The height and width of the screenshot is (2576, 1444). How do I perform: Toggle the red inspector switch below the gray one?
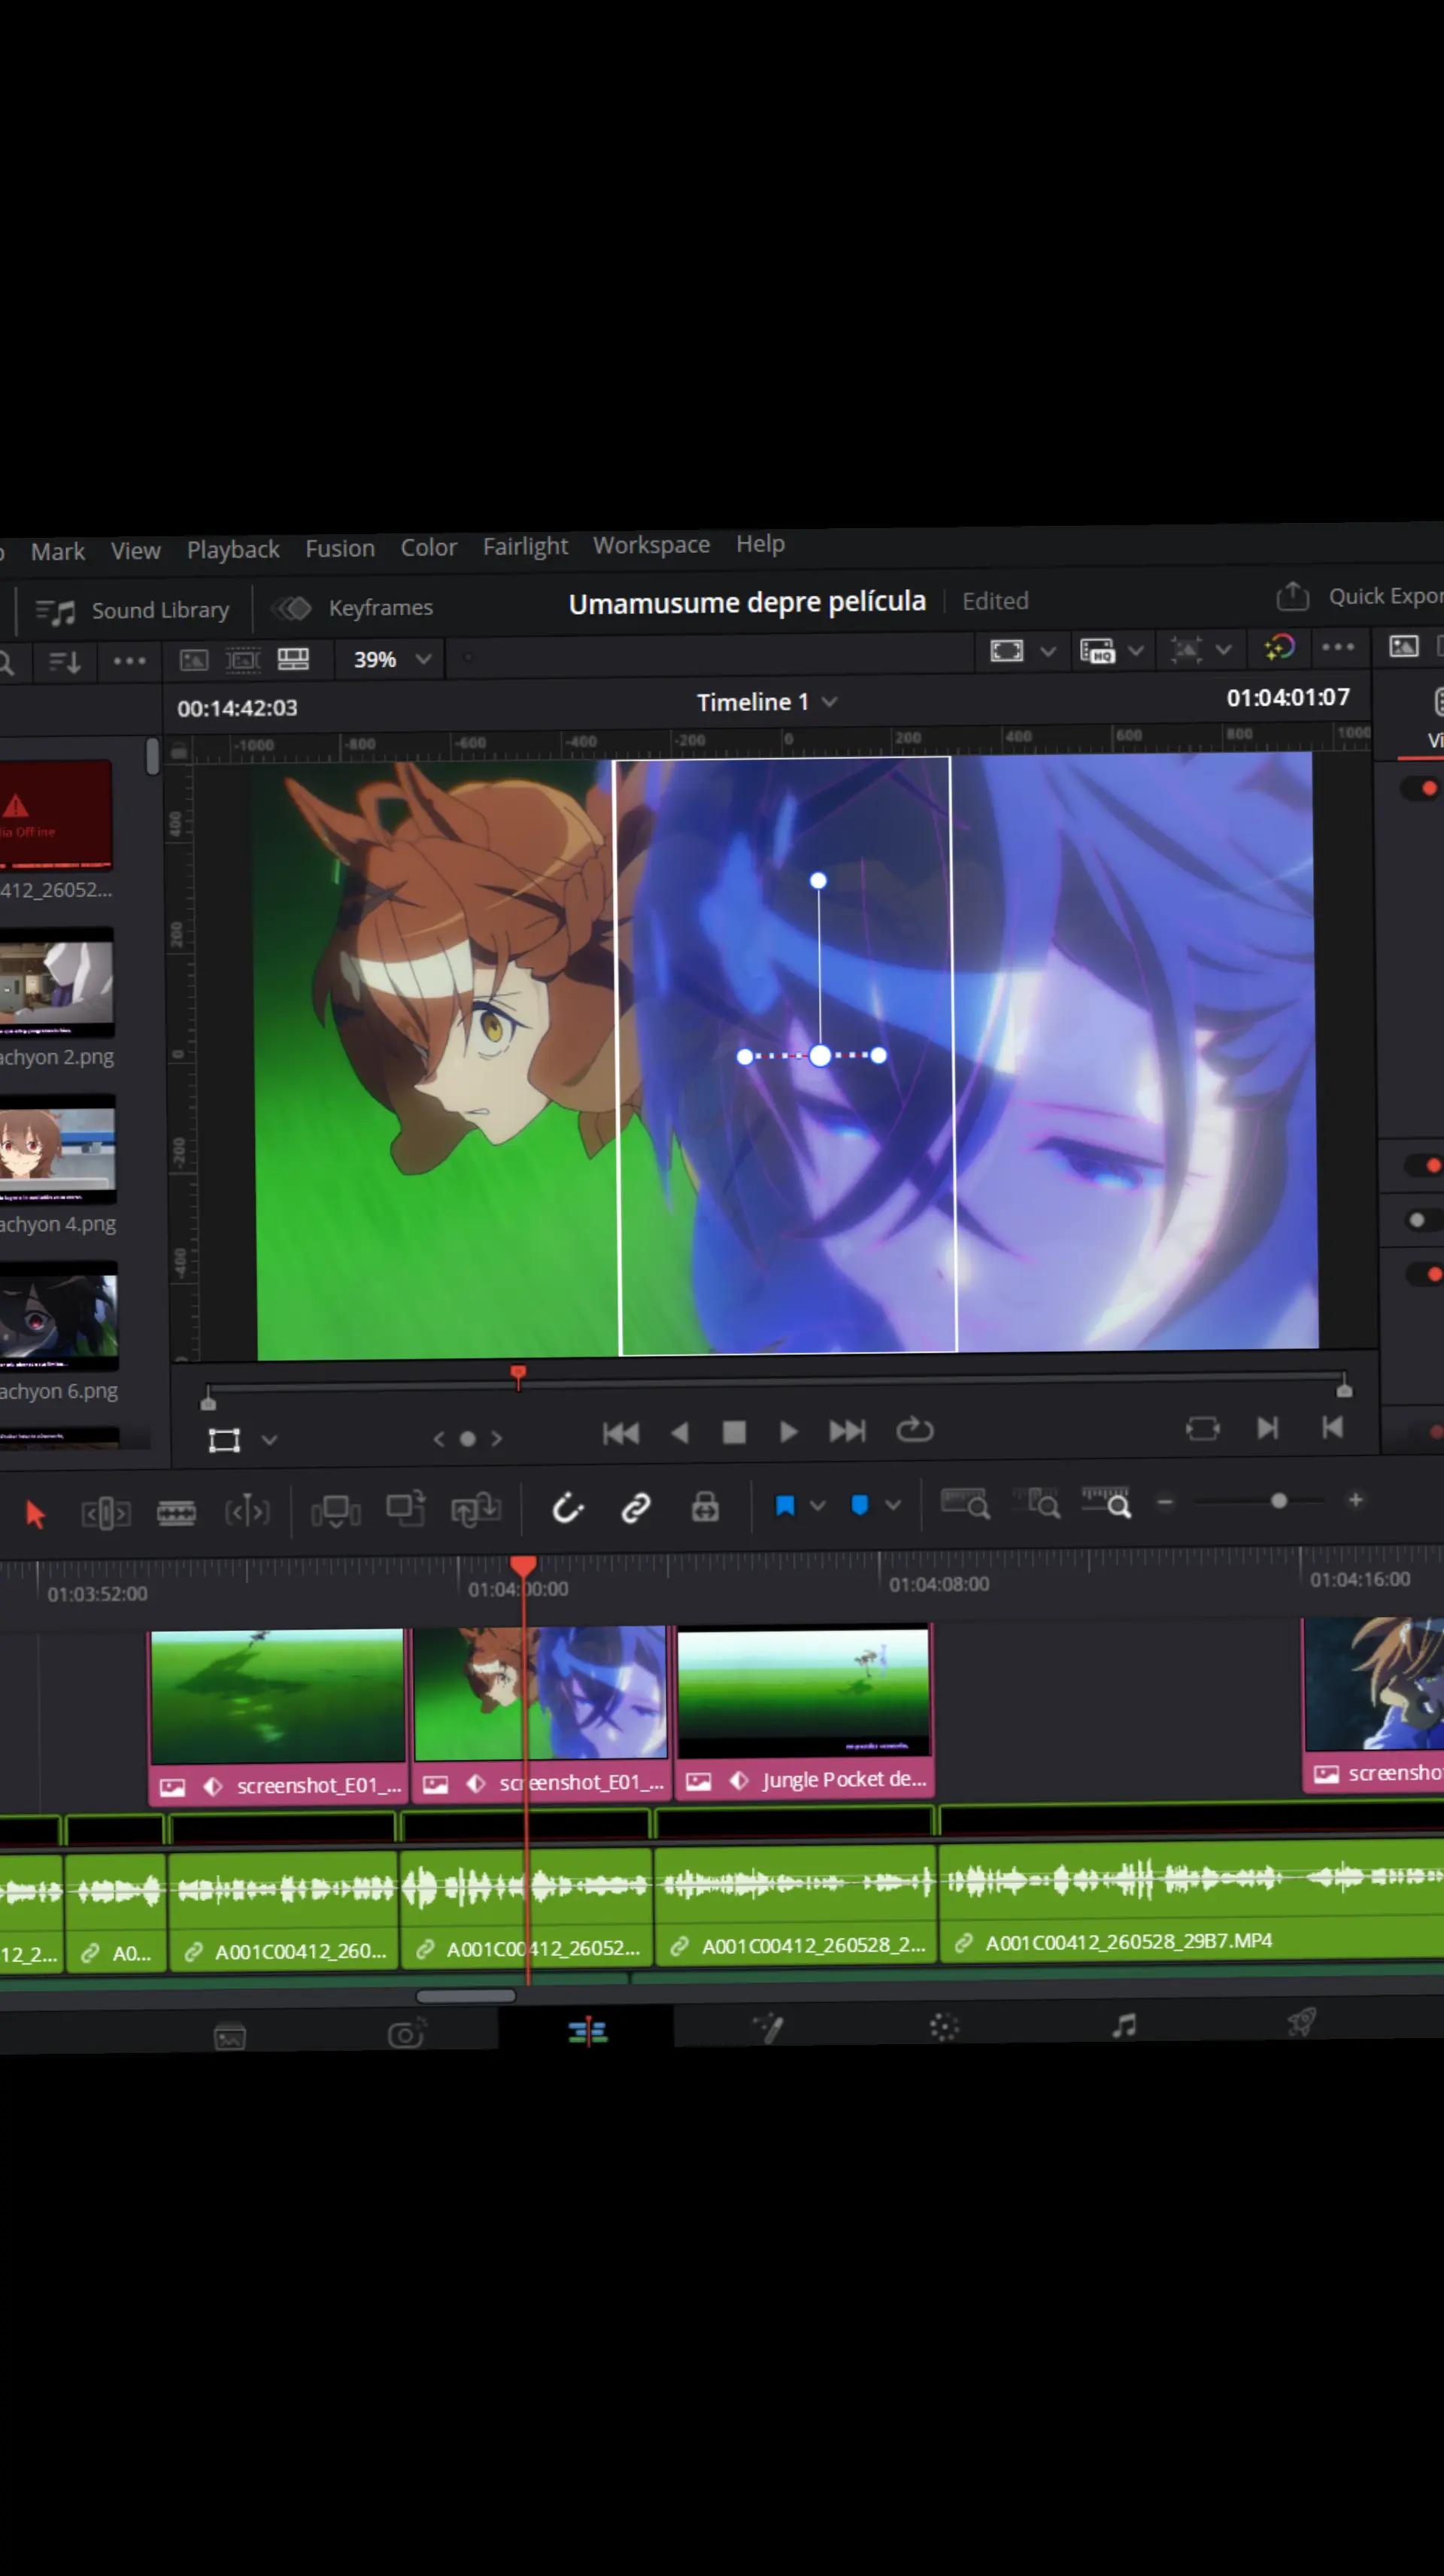click(x=1427, y=1274)
